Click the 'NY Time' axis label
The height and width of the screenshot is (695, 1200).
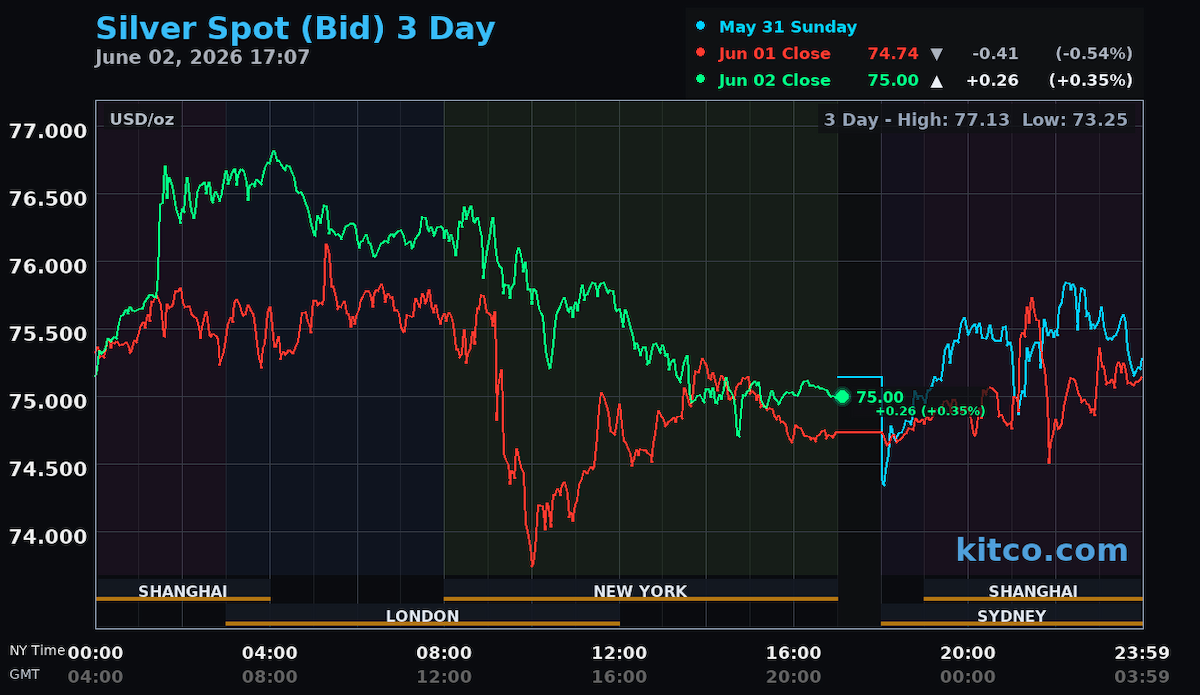click(x=38, y=650)
